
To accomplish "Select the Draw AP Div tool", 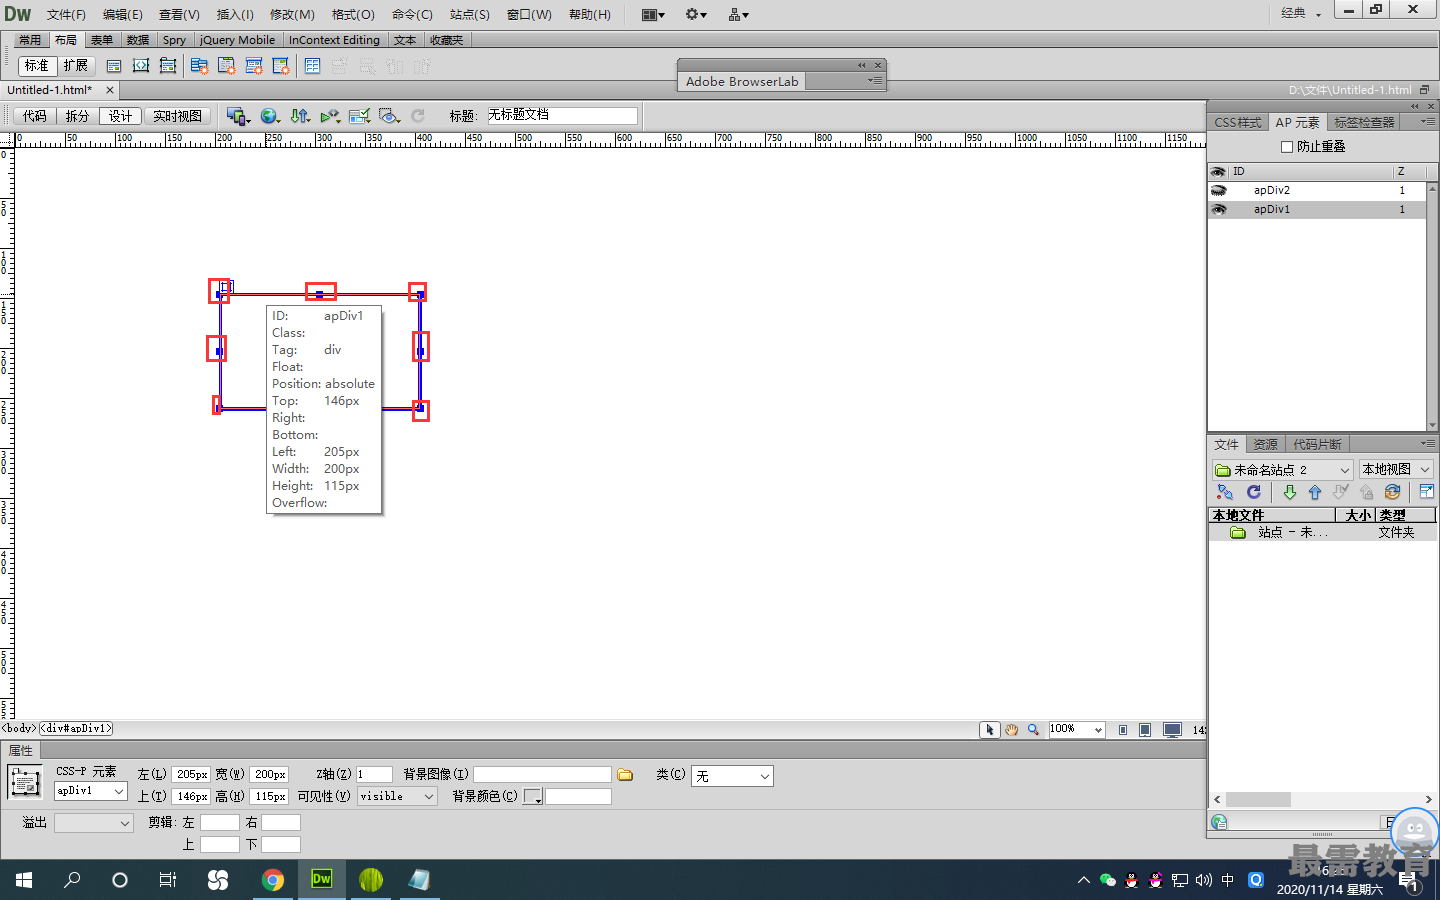I will coord(141,66).
